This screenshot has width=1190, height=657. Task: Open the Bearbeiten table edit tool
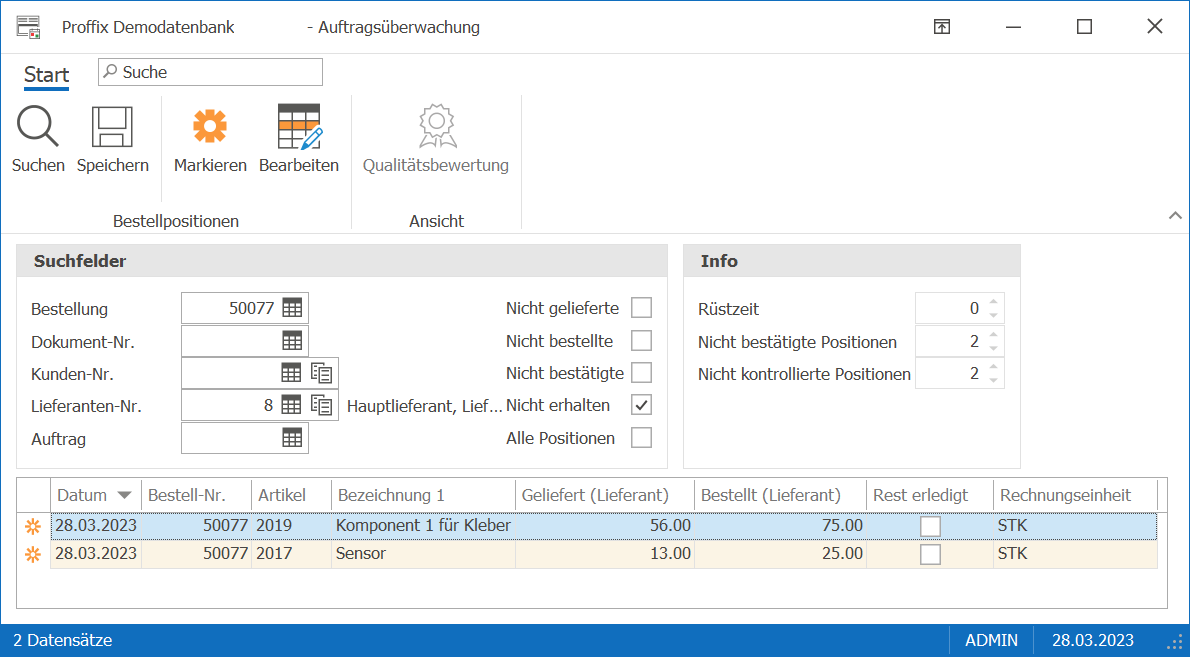tap(300, 126)
